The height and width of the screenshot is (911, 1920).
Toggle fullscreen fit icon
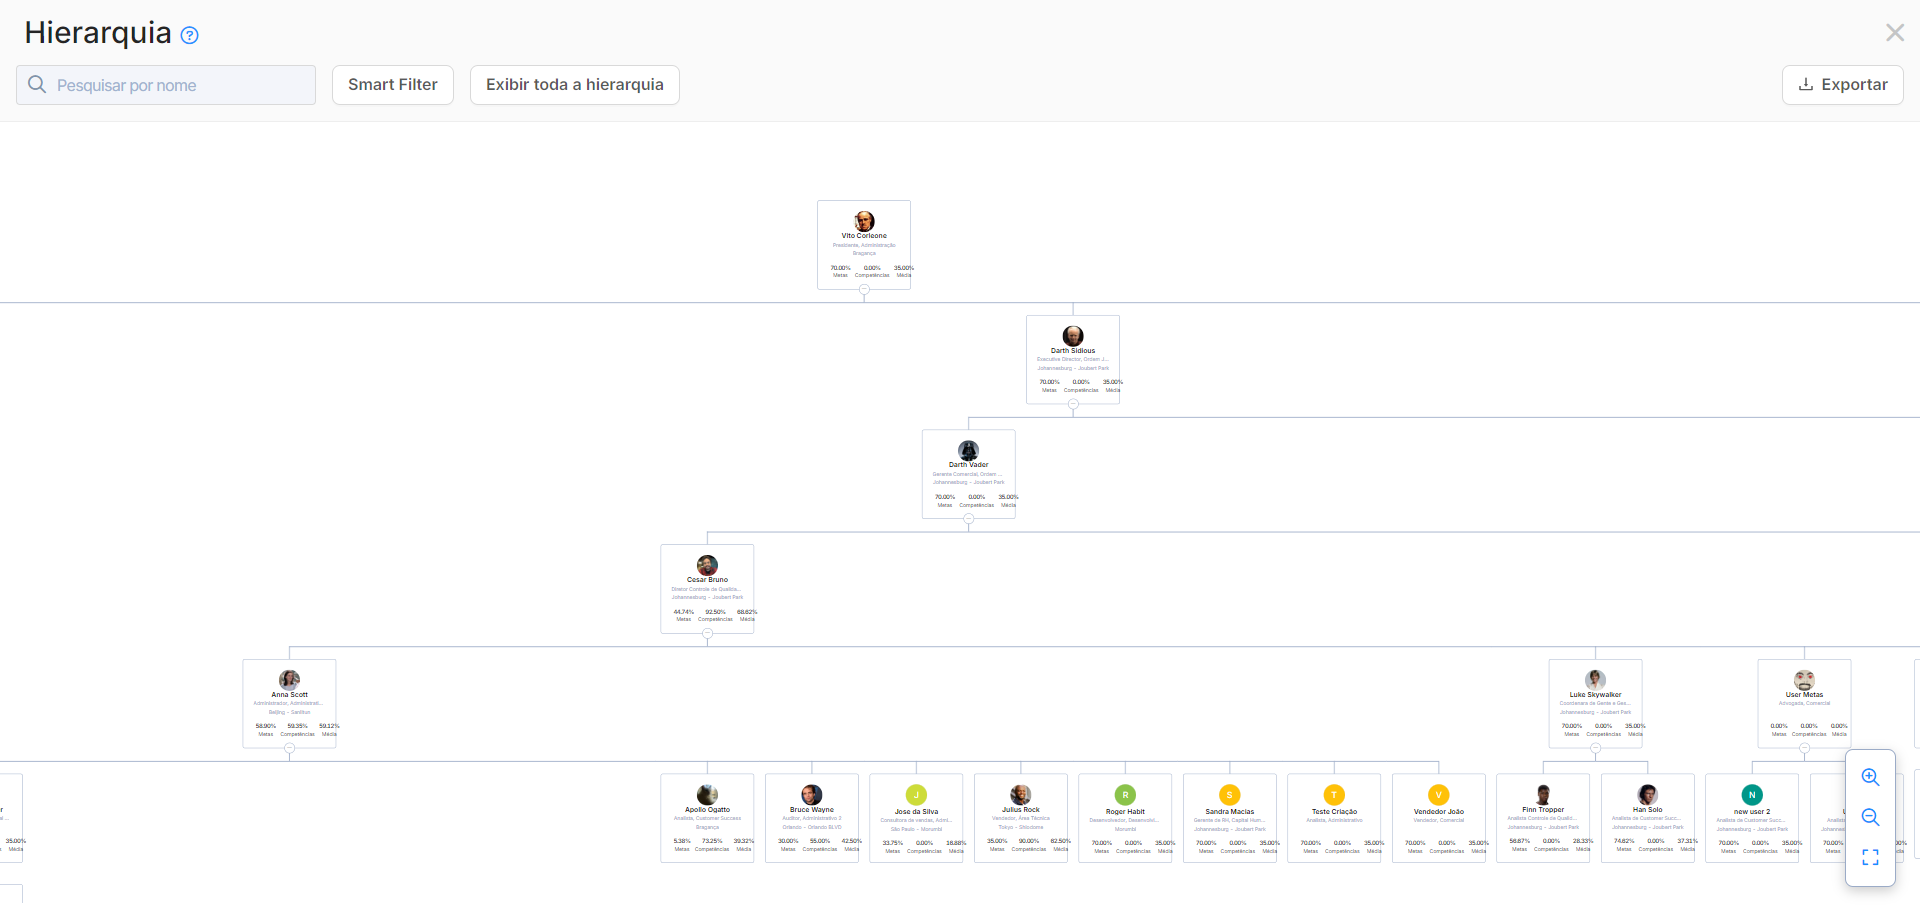click(x=1870, y=857)
